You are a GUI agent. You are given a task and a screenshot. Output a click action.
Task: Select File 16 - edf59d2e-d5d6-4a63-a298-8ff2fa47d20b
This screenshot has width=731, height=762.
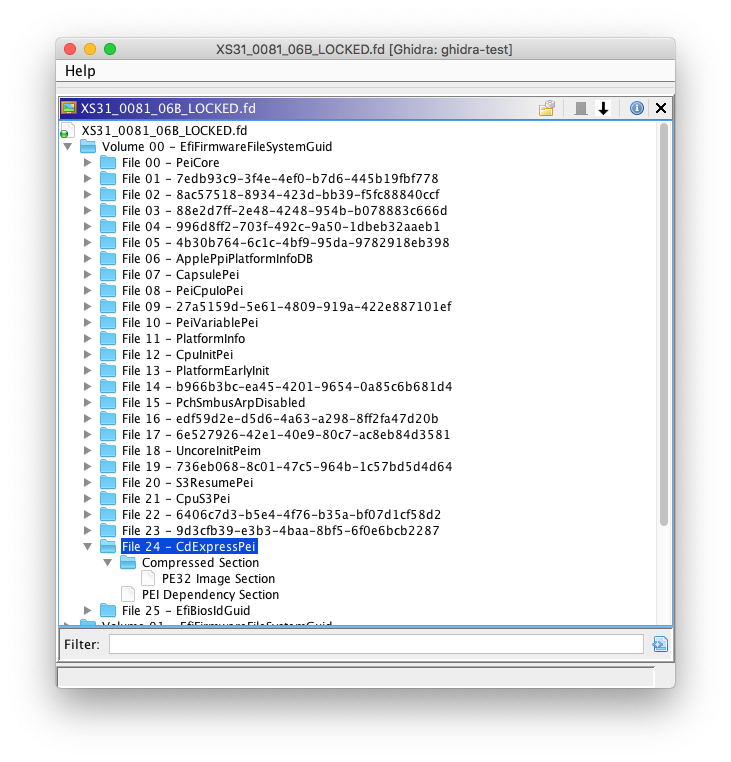(280, 418)
